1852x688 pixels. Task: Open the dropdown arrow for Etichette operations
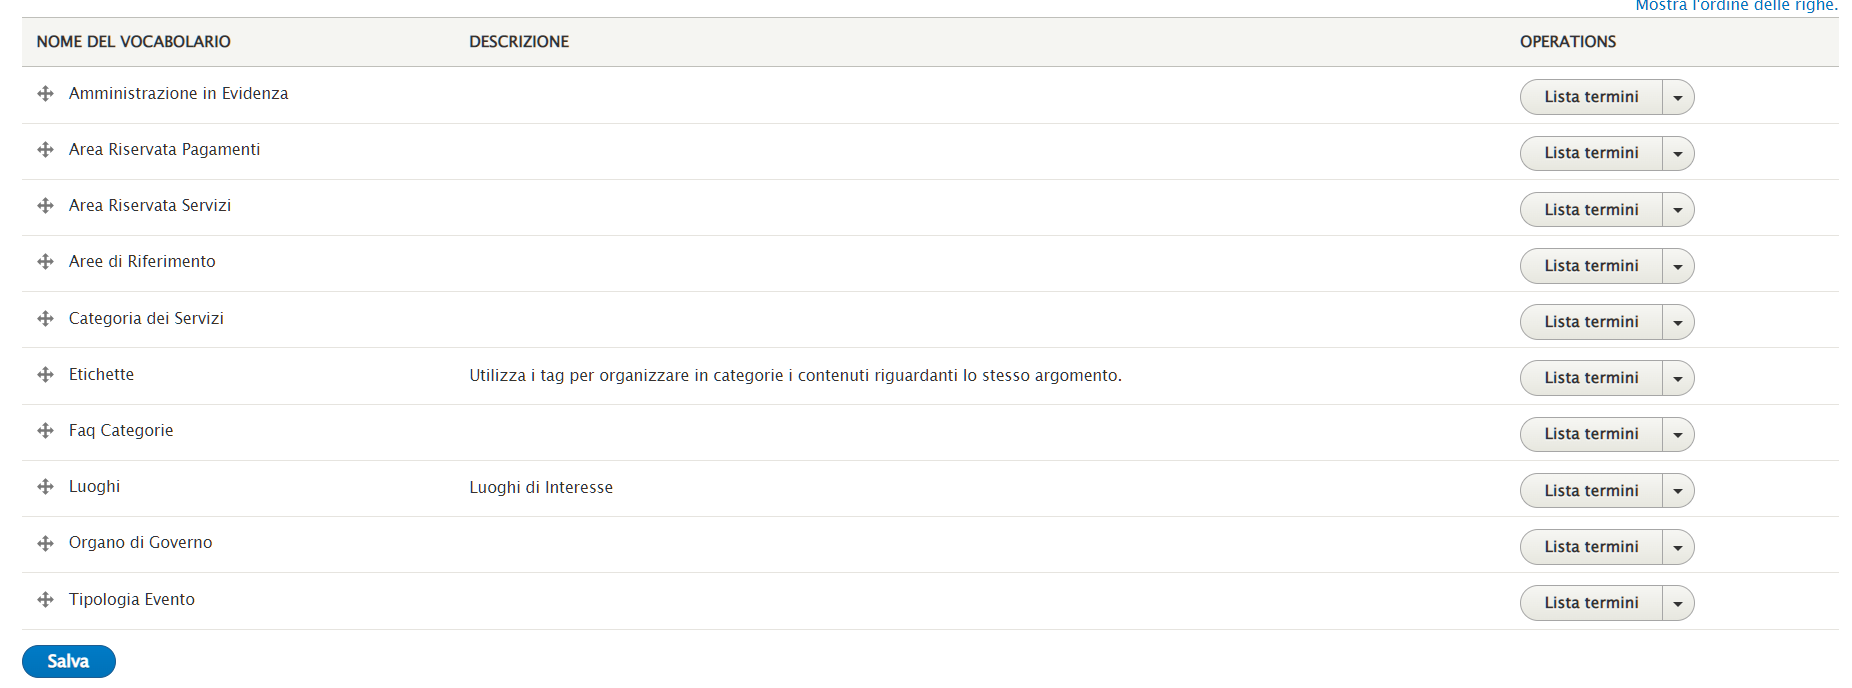pyautogui.click(x=1678, y=378)
